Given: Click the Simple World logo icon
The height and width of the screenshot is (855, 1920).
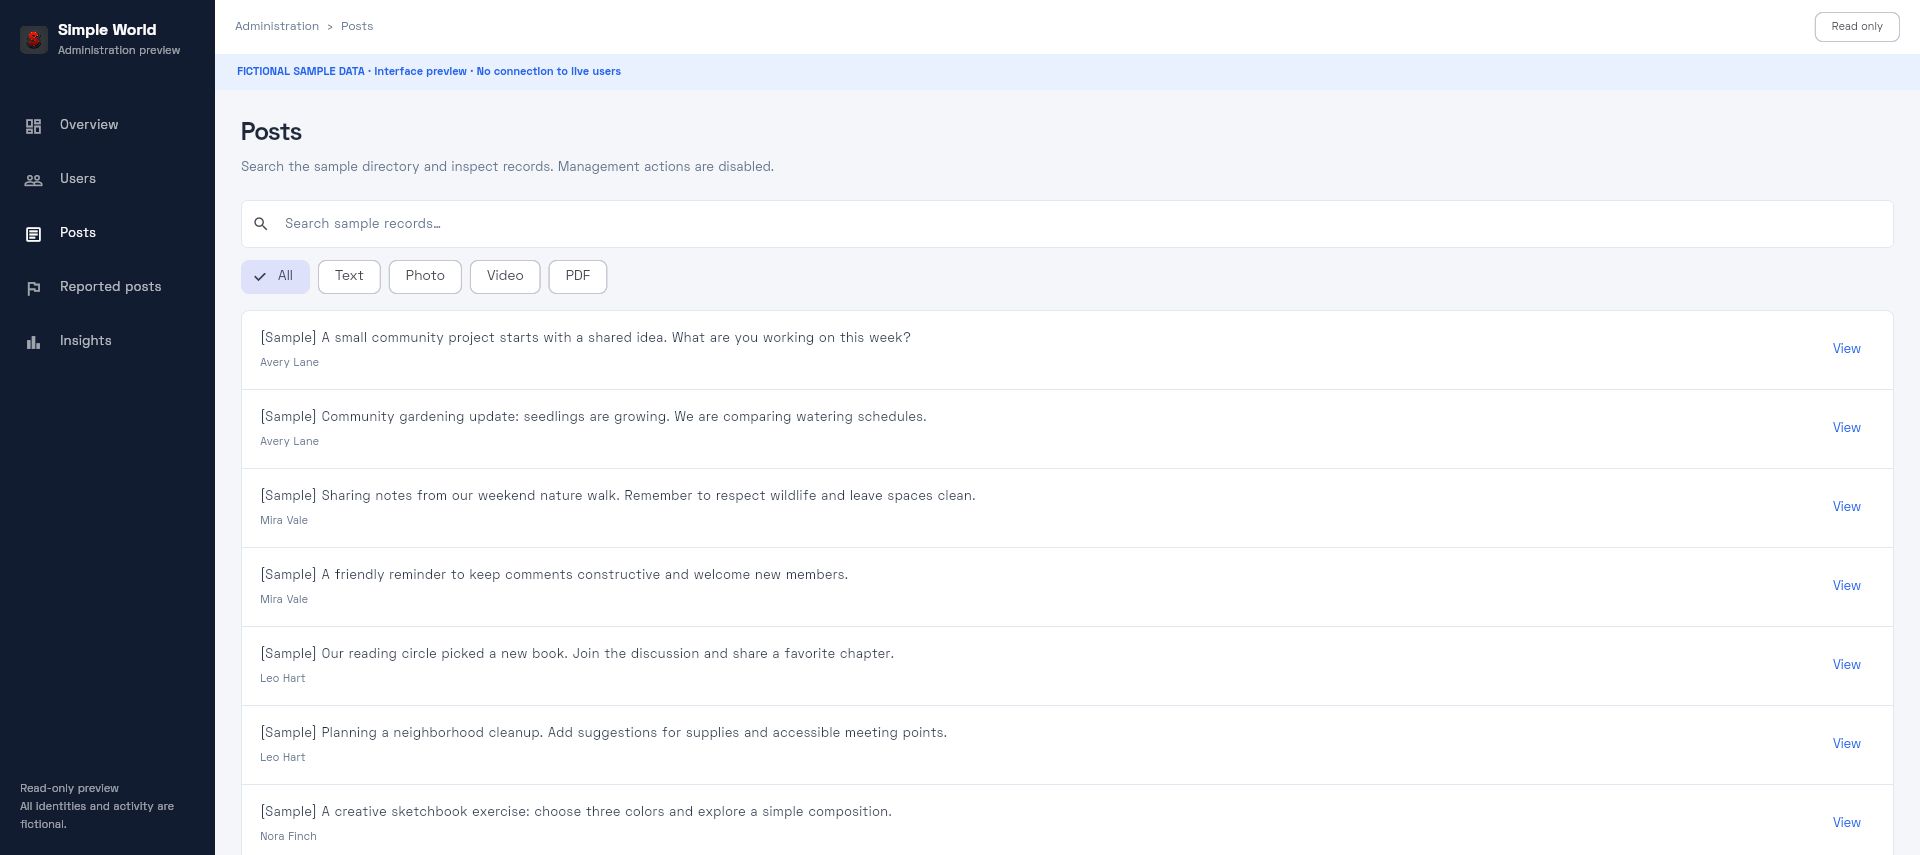Looking at the screenshot, I should [34, 39].
